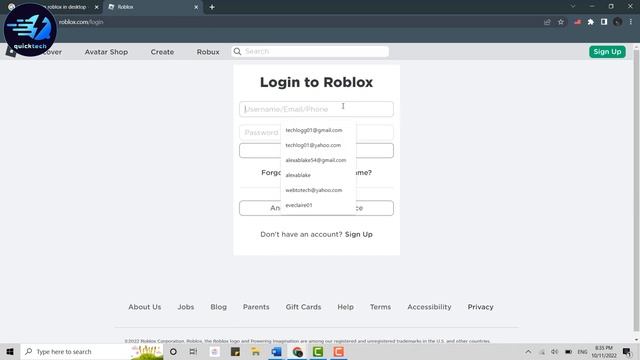Open Avatar Shop in navigation
The width and height of the screenshot is (640, 360).
106,52
